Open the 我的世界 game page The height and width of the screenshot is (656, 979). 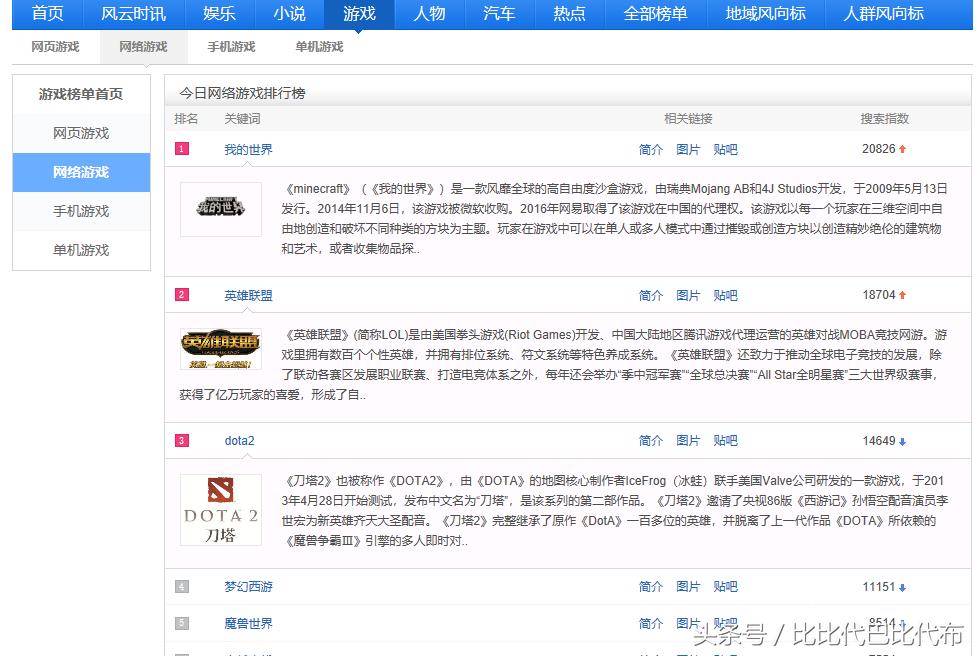coord(249,149)
